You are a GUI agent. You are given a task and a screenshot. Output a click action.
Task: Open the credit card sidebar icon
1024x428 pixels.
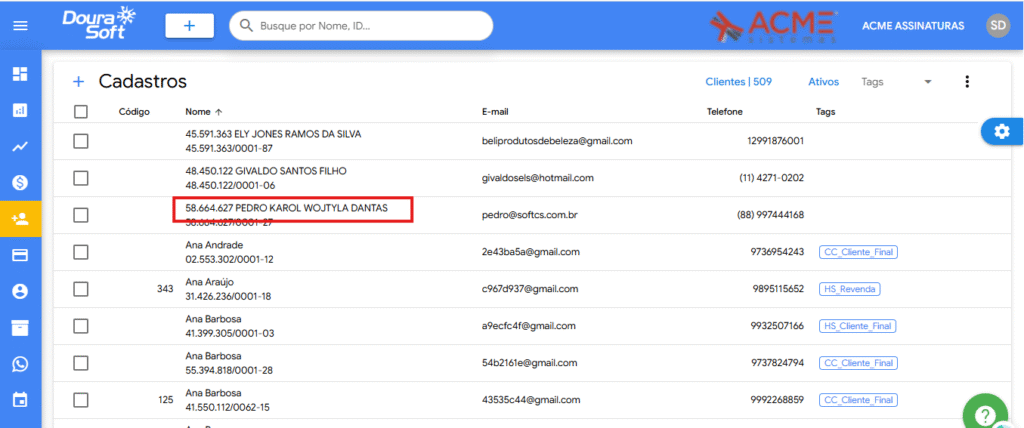20,255
